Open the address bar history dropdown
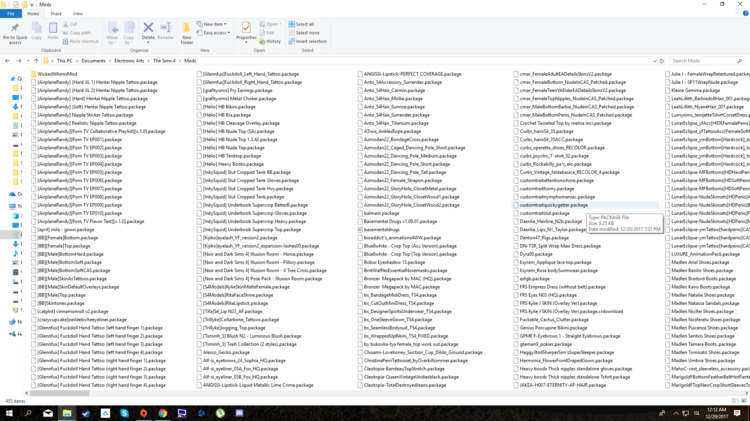This screenshot has height=421, width=750. click(x=654, y=61)
